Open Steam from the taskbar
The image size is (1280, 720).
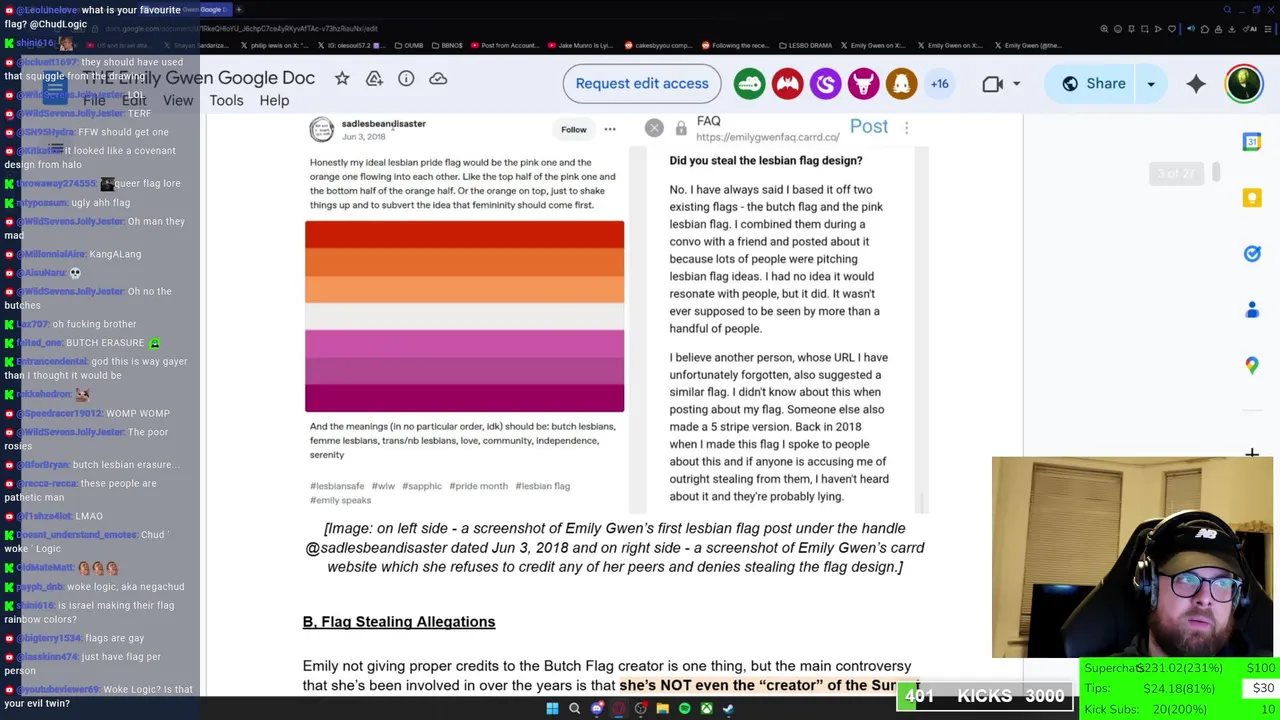(x=728, y=709)
